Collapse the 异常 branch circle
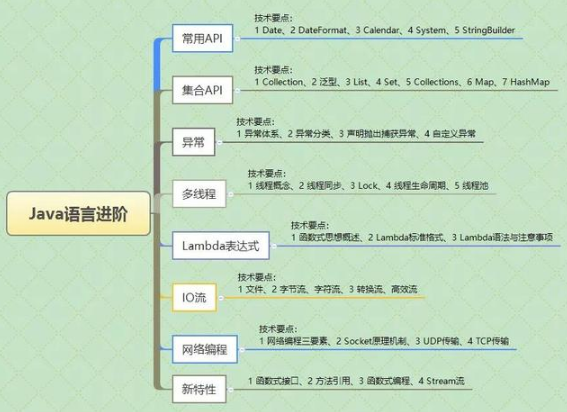The width and height of the screenshot is (567, 412). (x=219, y=143)
